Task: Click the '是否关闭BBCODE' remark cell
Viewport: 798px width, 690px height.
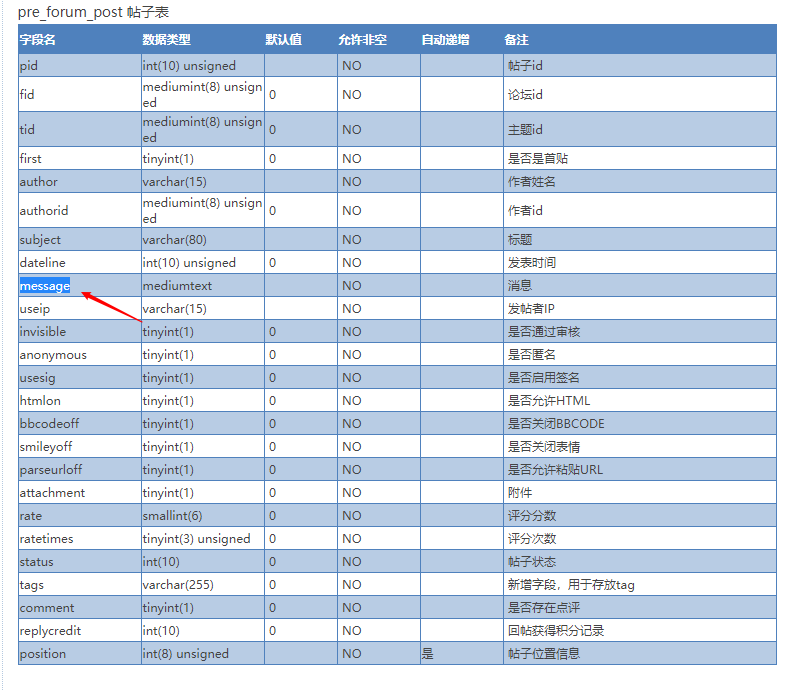Action: click(640, 423)
